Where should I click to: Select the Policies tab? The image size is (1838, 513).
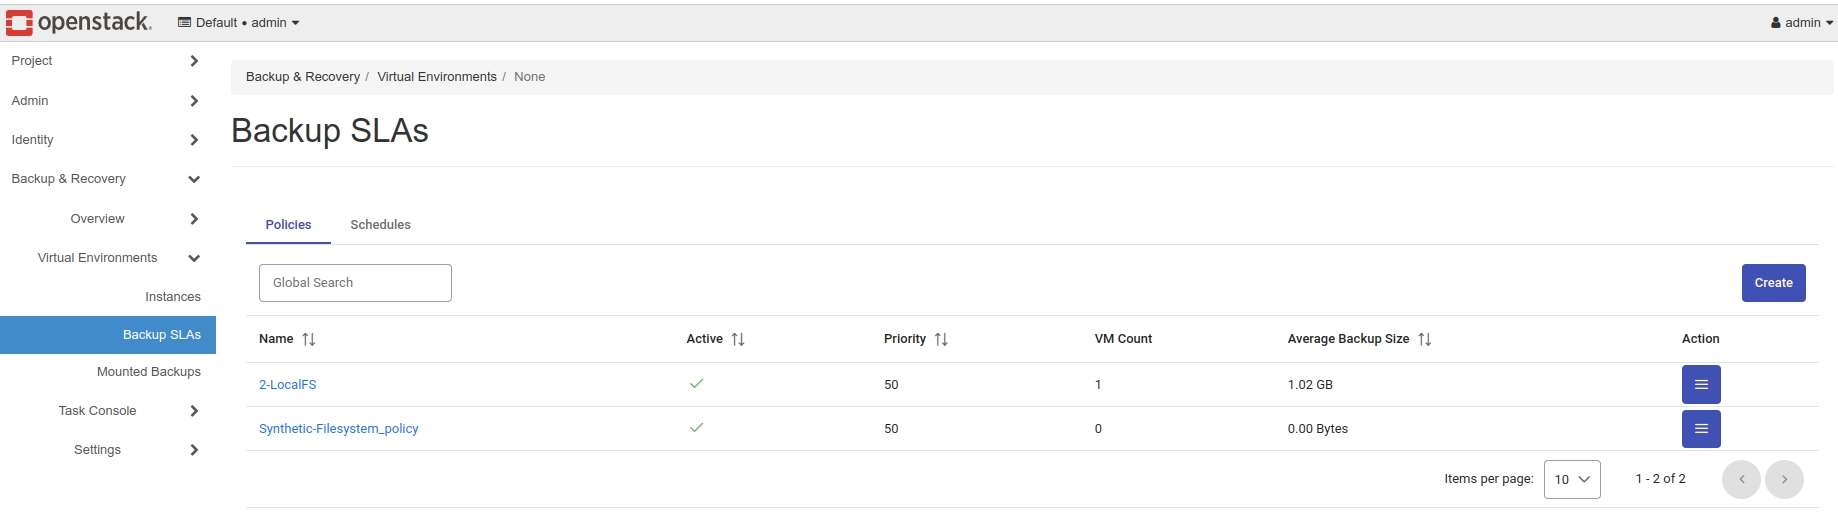pos(288,225)
